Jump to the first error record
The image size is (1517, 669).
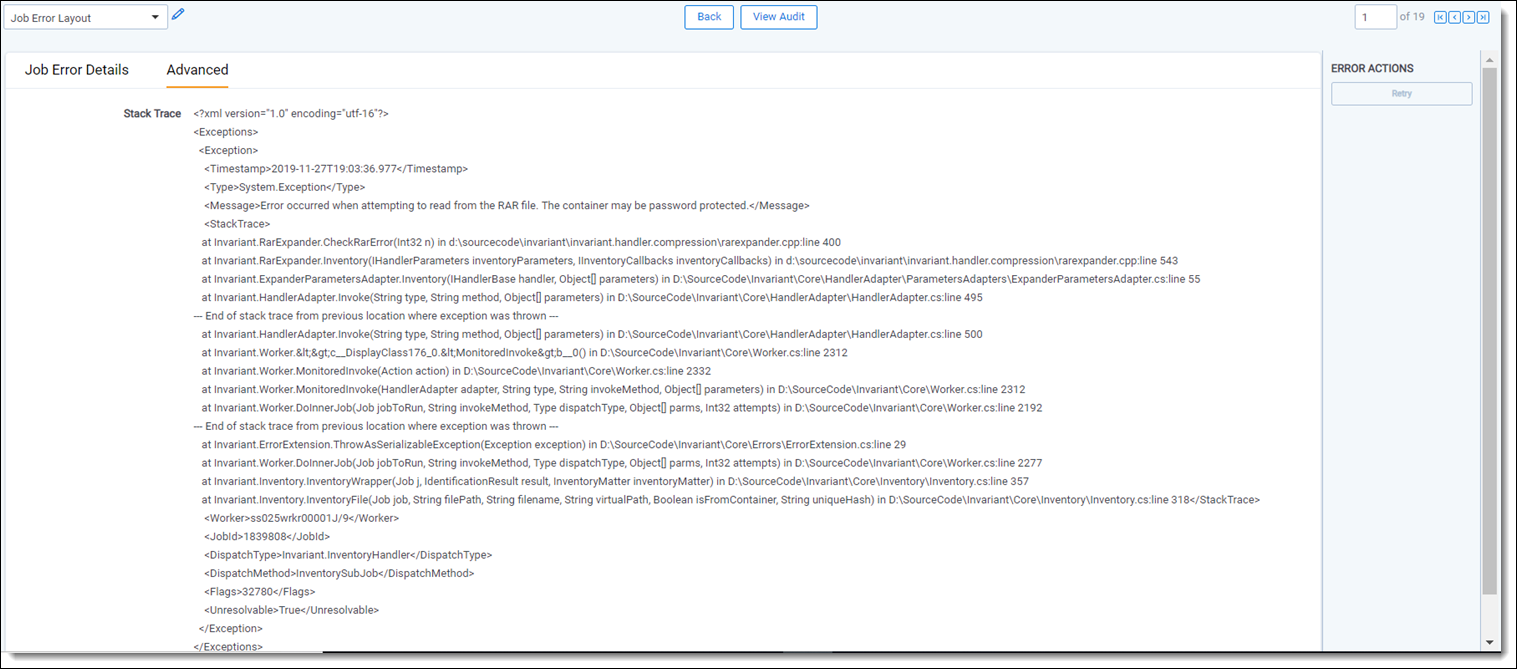point(1440,17)
